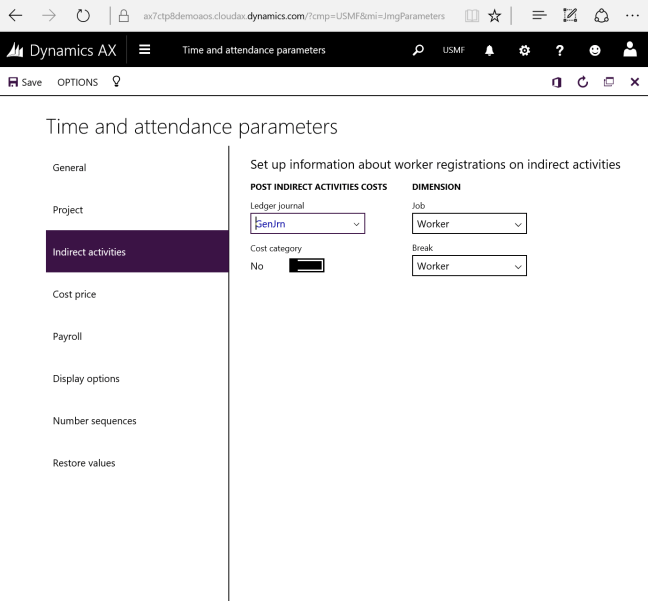
Task: Select the Payroll tab
Action: 67,336
